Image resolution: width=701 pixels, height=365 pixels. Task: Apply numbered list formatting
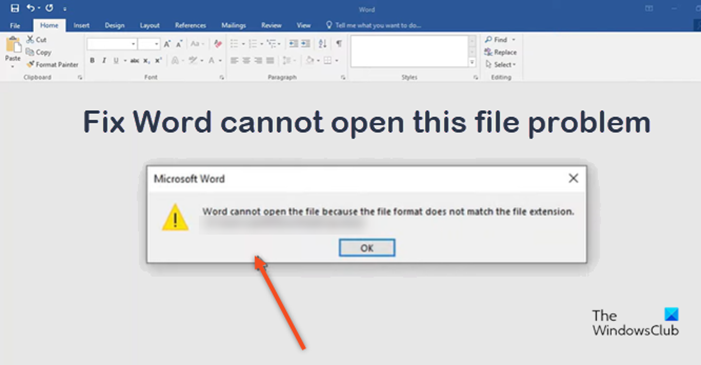pos(253,44)
